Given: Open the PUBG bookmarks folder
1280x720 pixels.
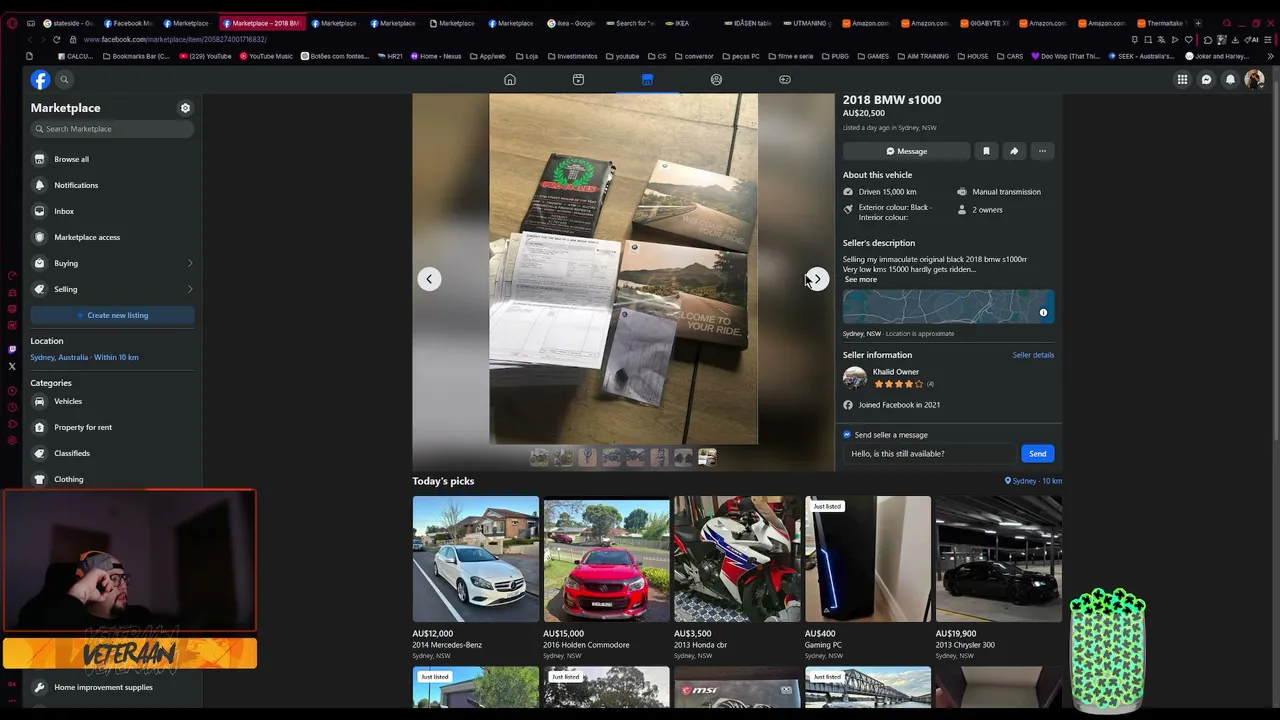Looking at the screenshot, I should pos(834,56).
